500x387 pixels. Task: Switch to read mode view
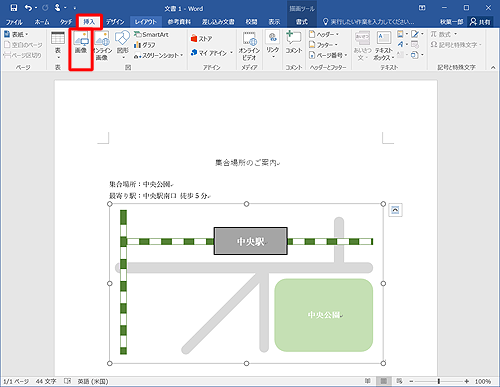point(367,381)
